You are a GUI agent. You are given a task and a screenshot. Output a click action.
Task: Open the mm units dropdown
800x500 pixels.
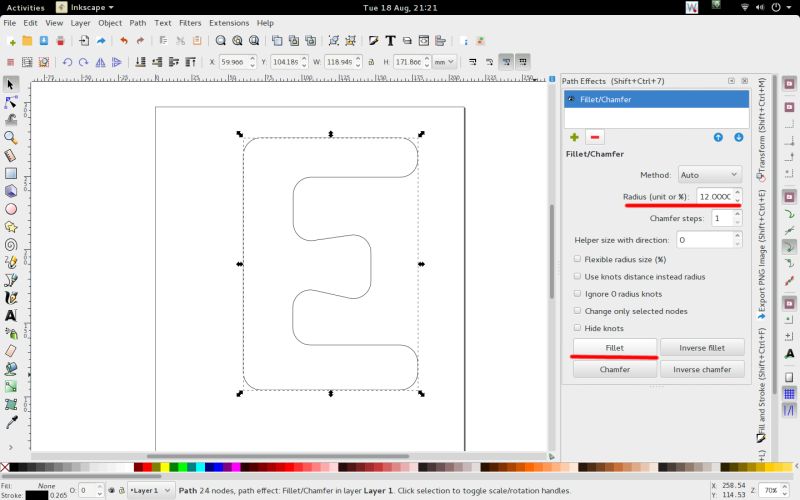pyautogui.click(x=444, y=62)
